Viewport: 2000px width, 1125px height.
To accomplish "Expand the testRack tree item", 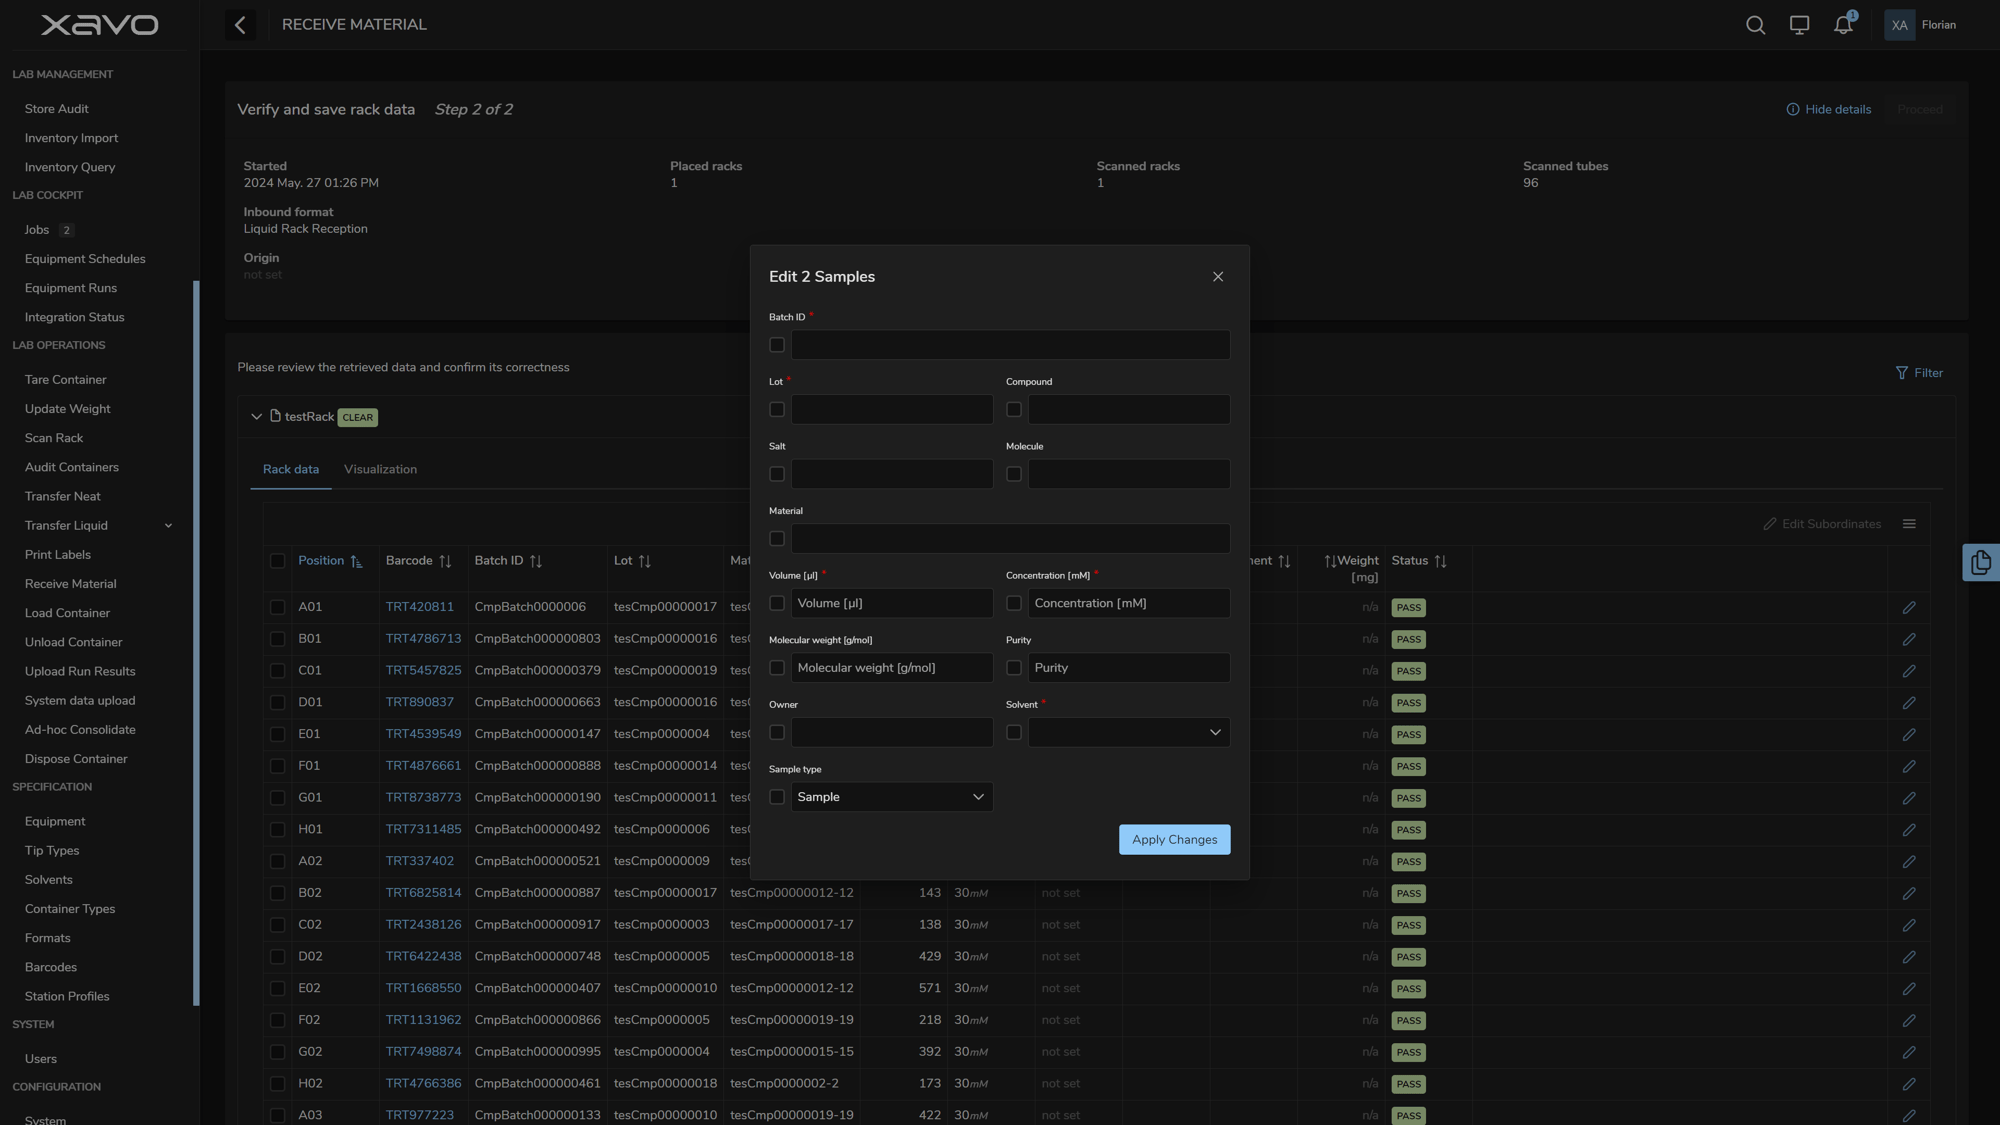I will (x=255, y=418).
